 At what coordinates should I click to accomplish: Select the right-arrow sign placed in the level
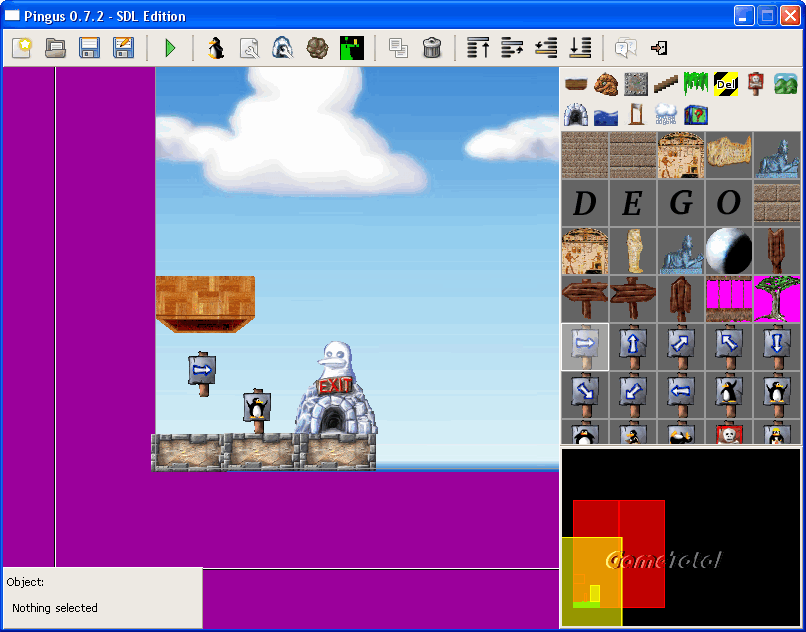(202, 374)
